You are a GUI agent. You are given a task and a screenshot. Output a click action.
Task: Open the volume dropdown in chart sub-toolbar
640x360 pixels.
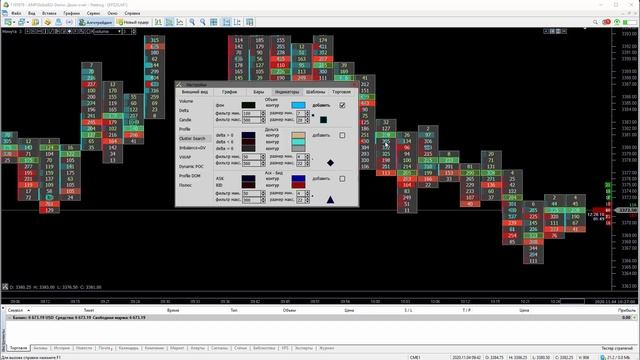108,31
